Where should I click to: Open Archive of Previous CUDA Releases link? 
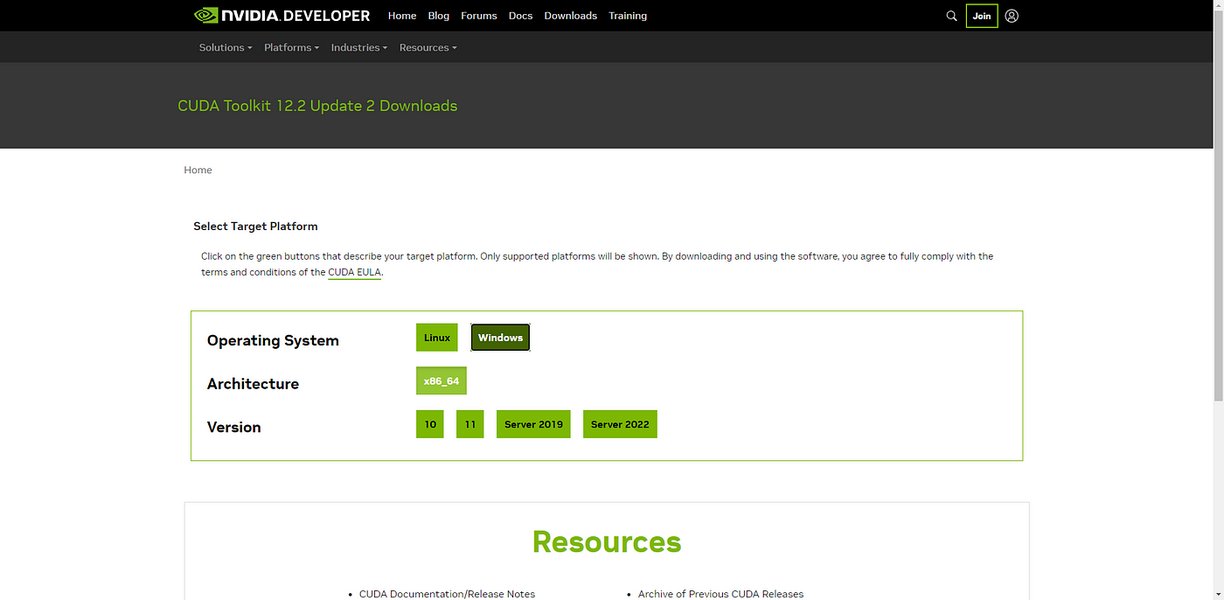(721, 594)
